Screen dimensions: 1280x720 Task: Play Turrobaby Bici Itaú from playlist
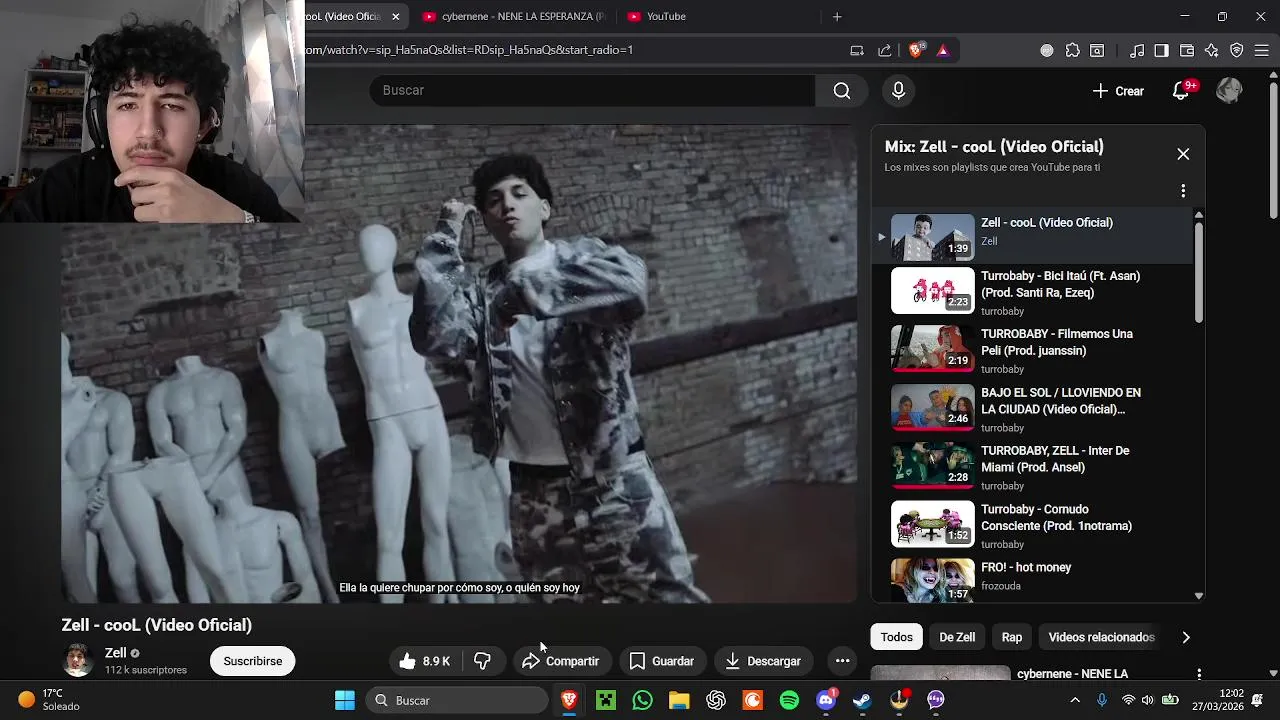[x=1033, y=292]
